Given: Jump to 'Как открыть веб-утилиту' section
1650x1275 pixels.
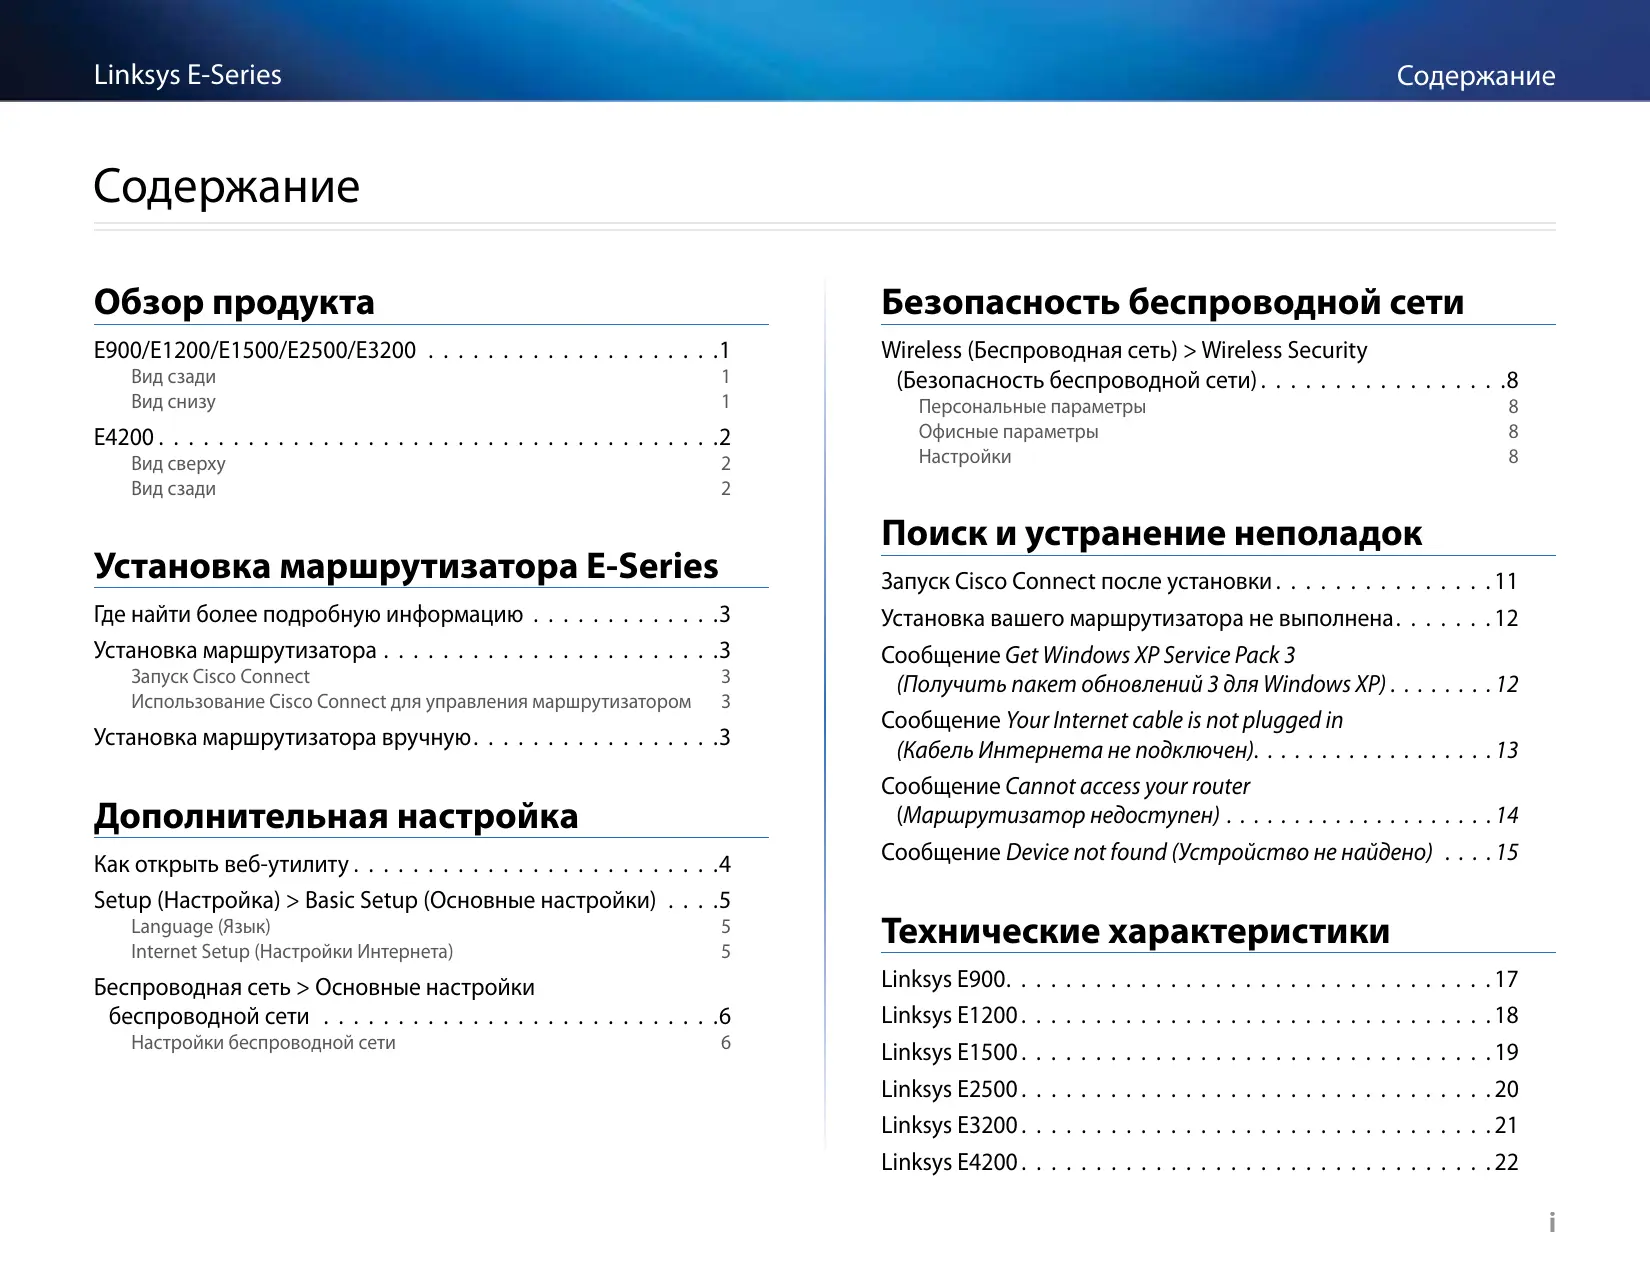Looking at the screenshot, I should point(221,865).
